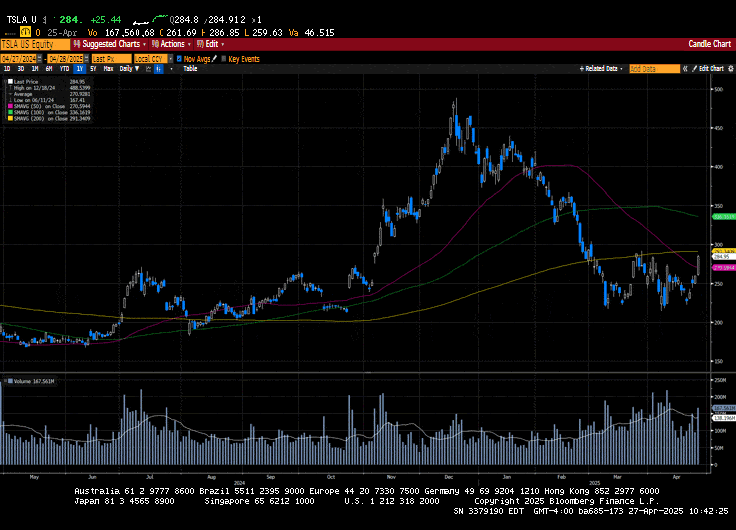Switch to the Table view
Screen dimensions: 736x530
click(x=189, y=69)
